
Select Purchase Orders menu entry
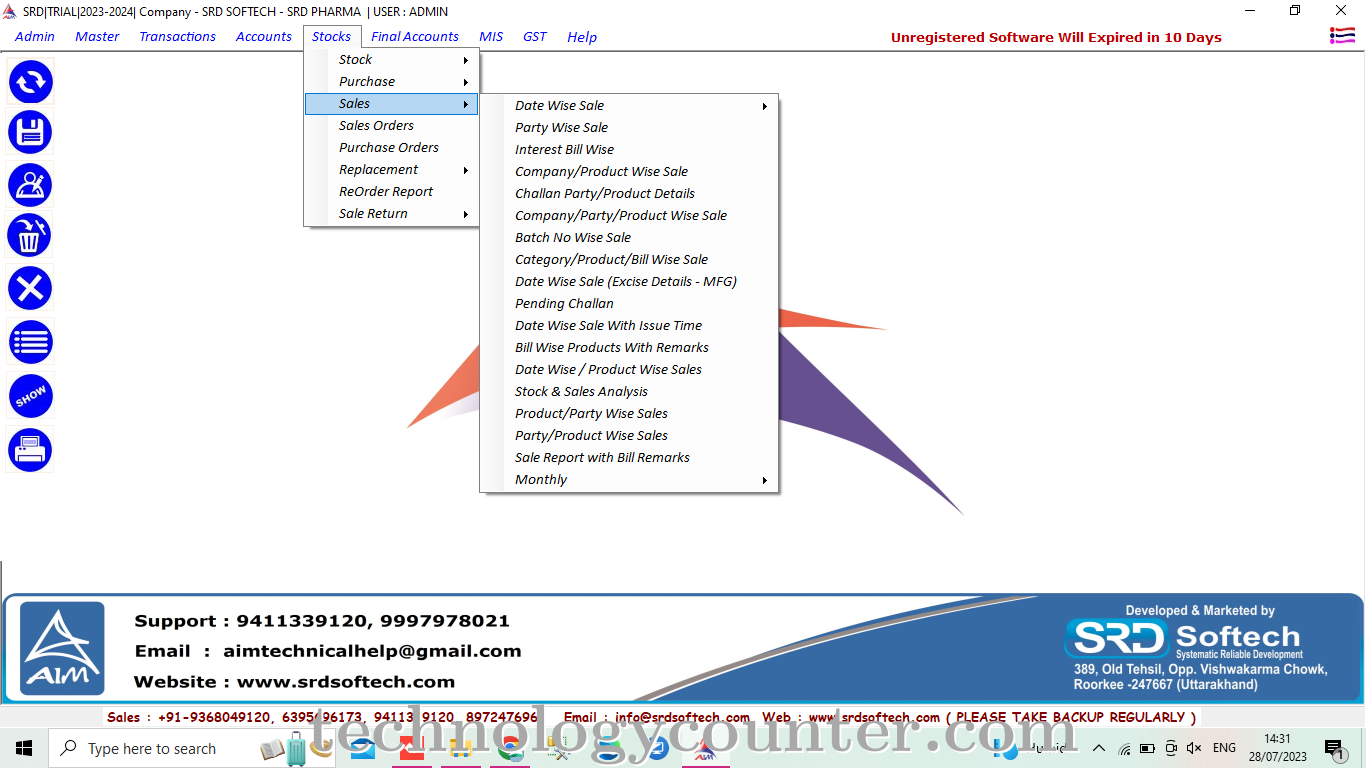click(x=392, y=148)
